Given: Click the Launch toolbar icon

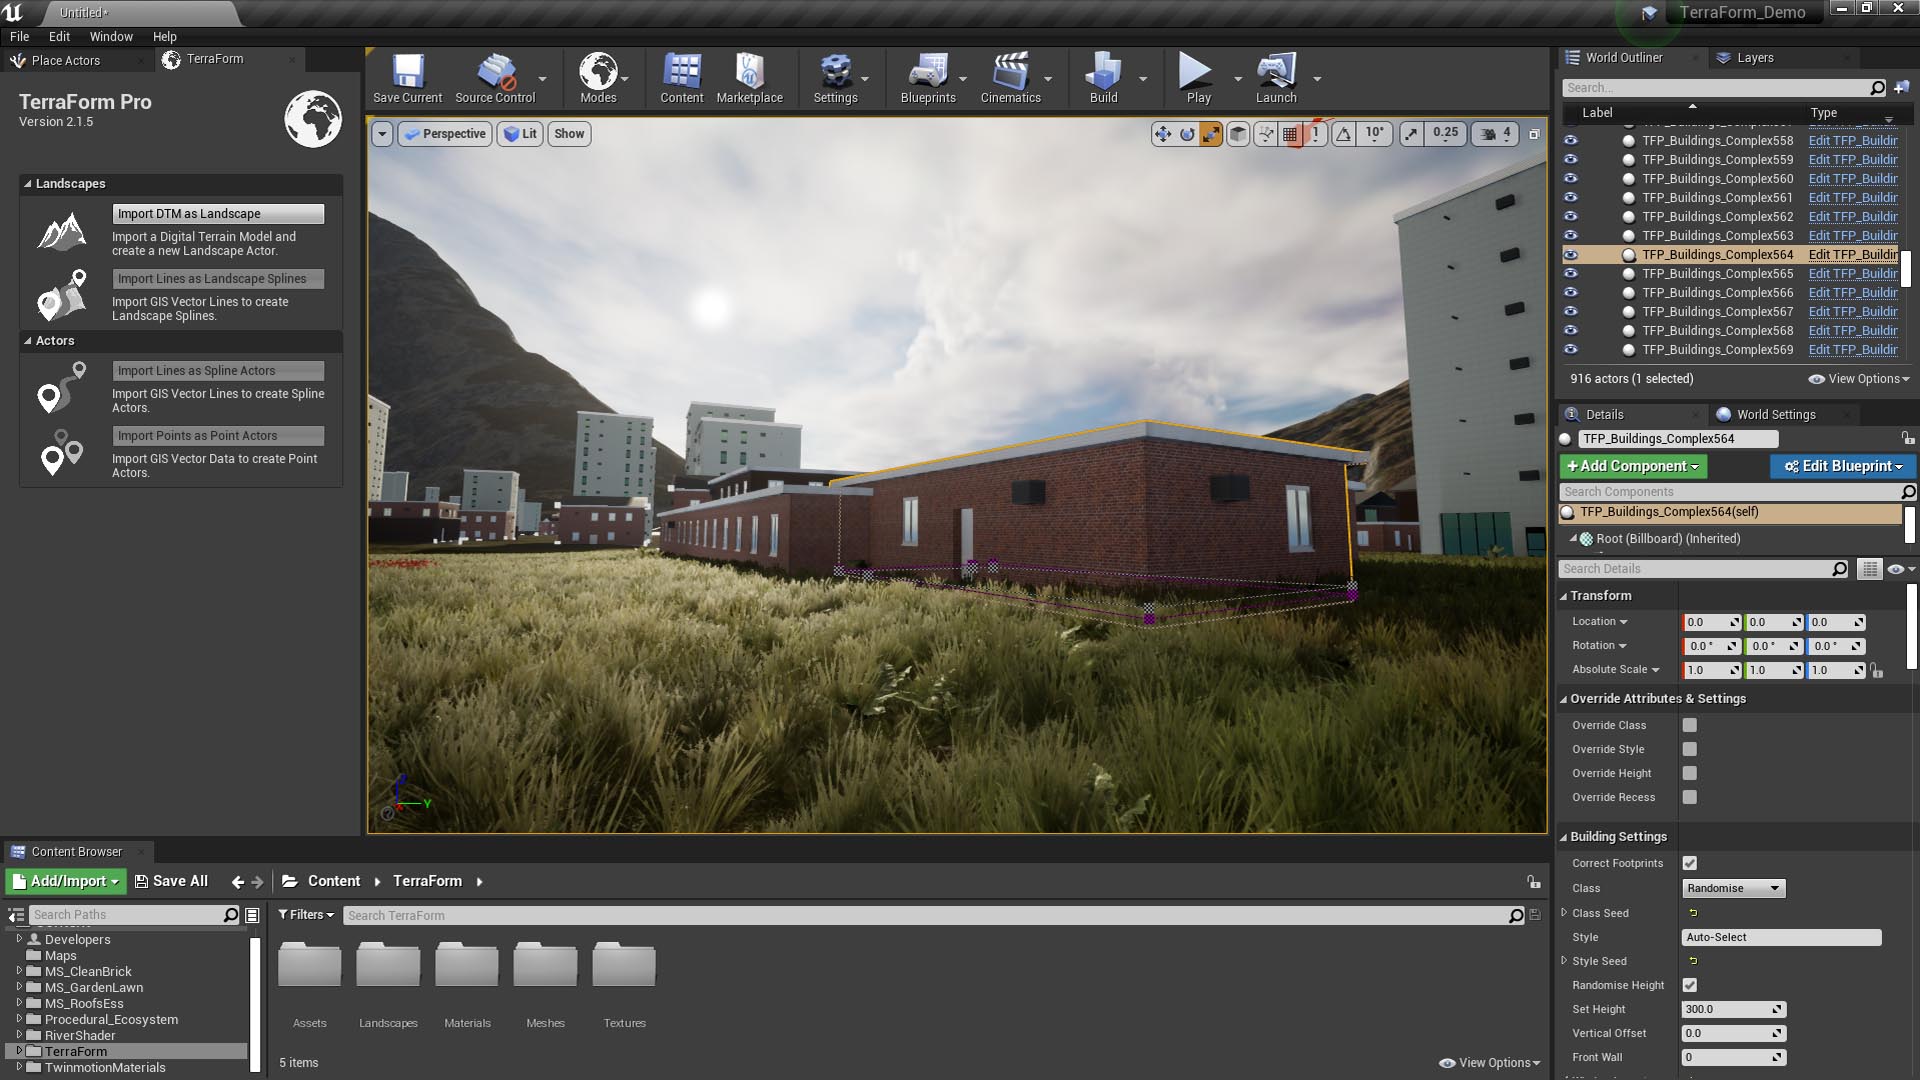Looking at the screenshot, I should [1276, 72].
